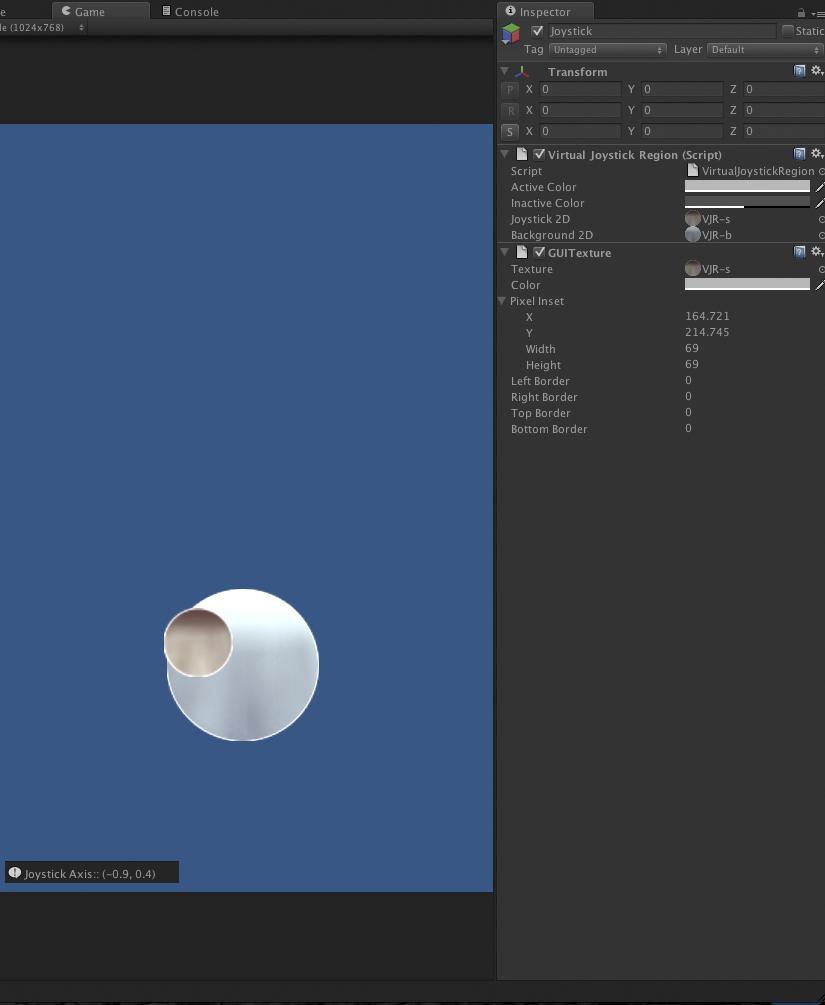Image resolution: width=825 pixels, height=1005 pixels.
Task: Click the 'Joystick Axis:: (-0.9, 0.4)' status message
Action: (90, 874)
